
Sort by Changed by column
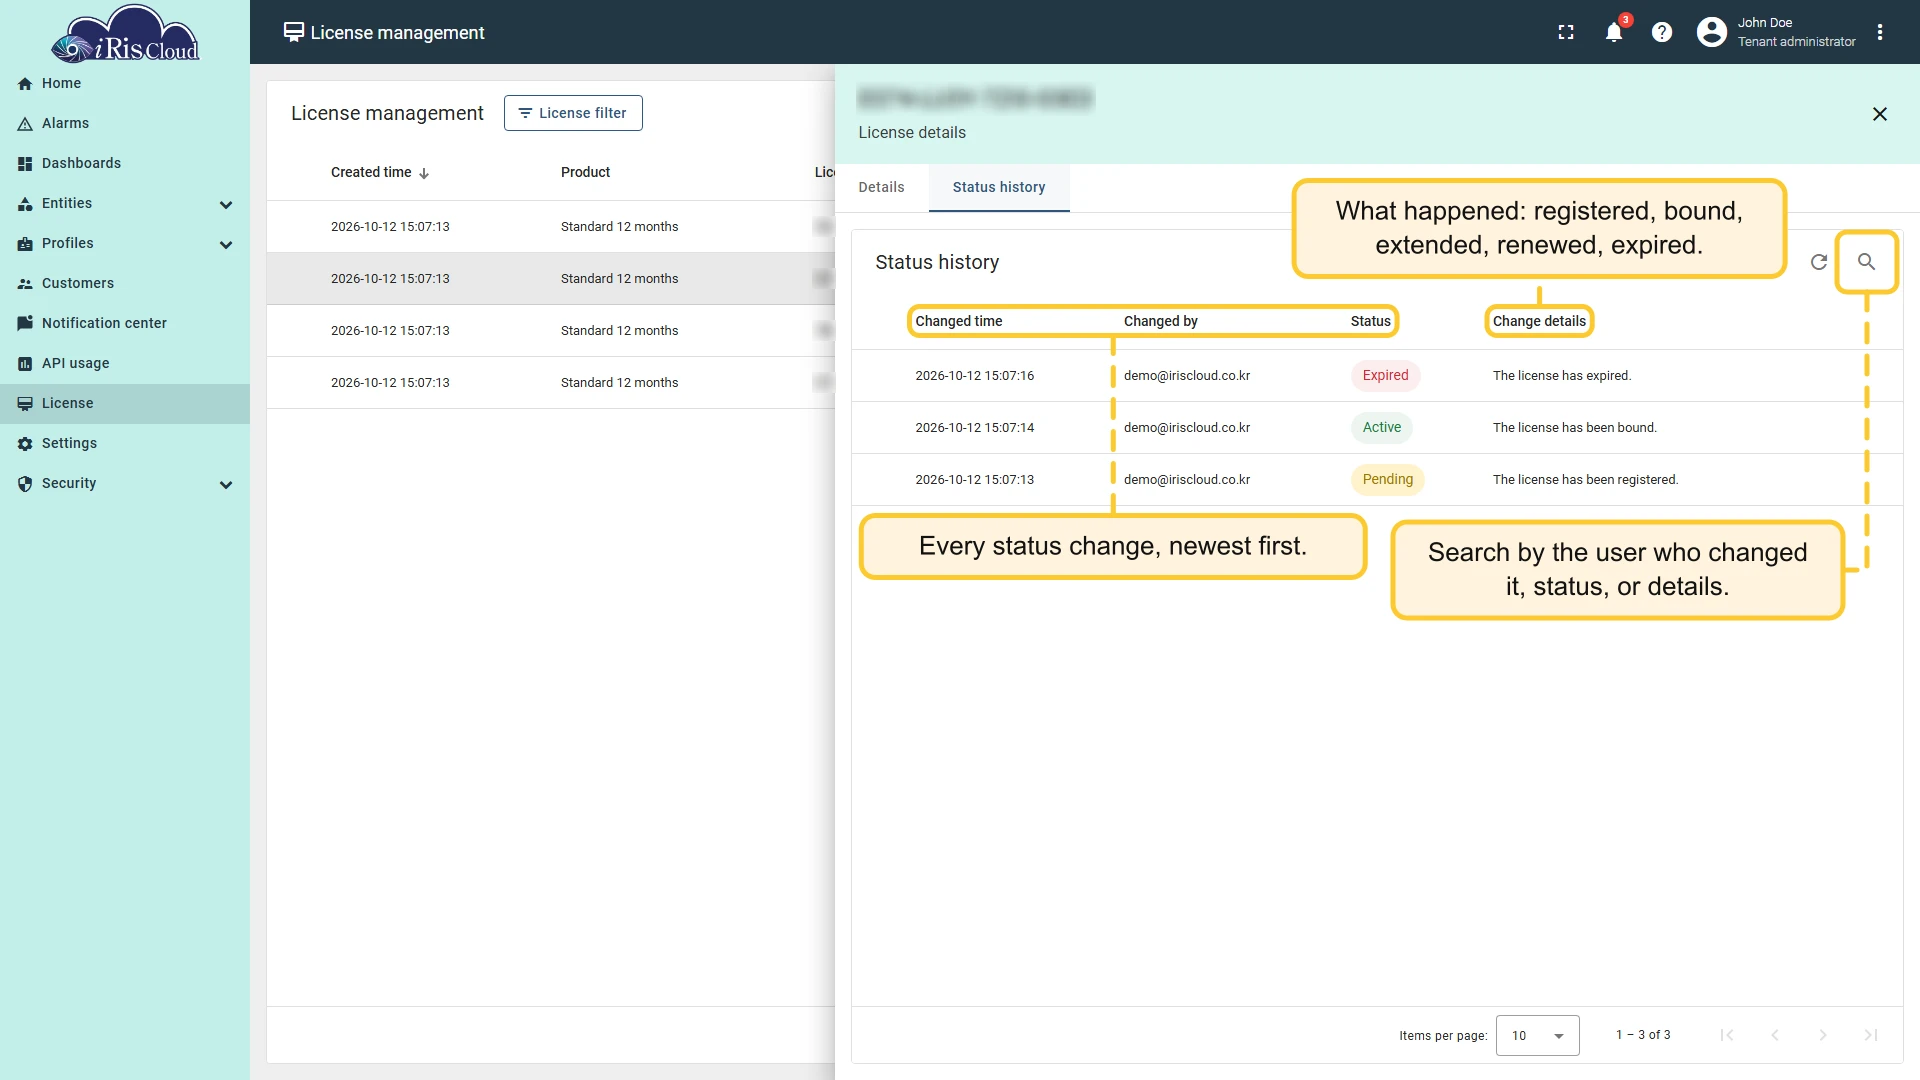pos(1160,321)
